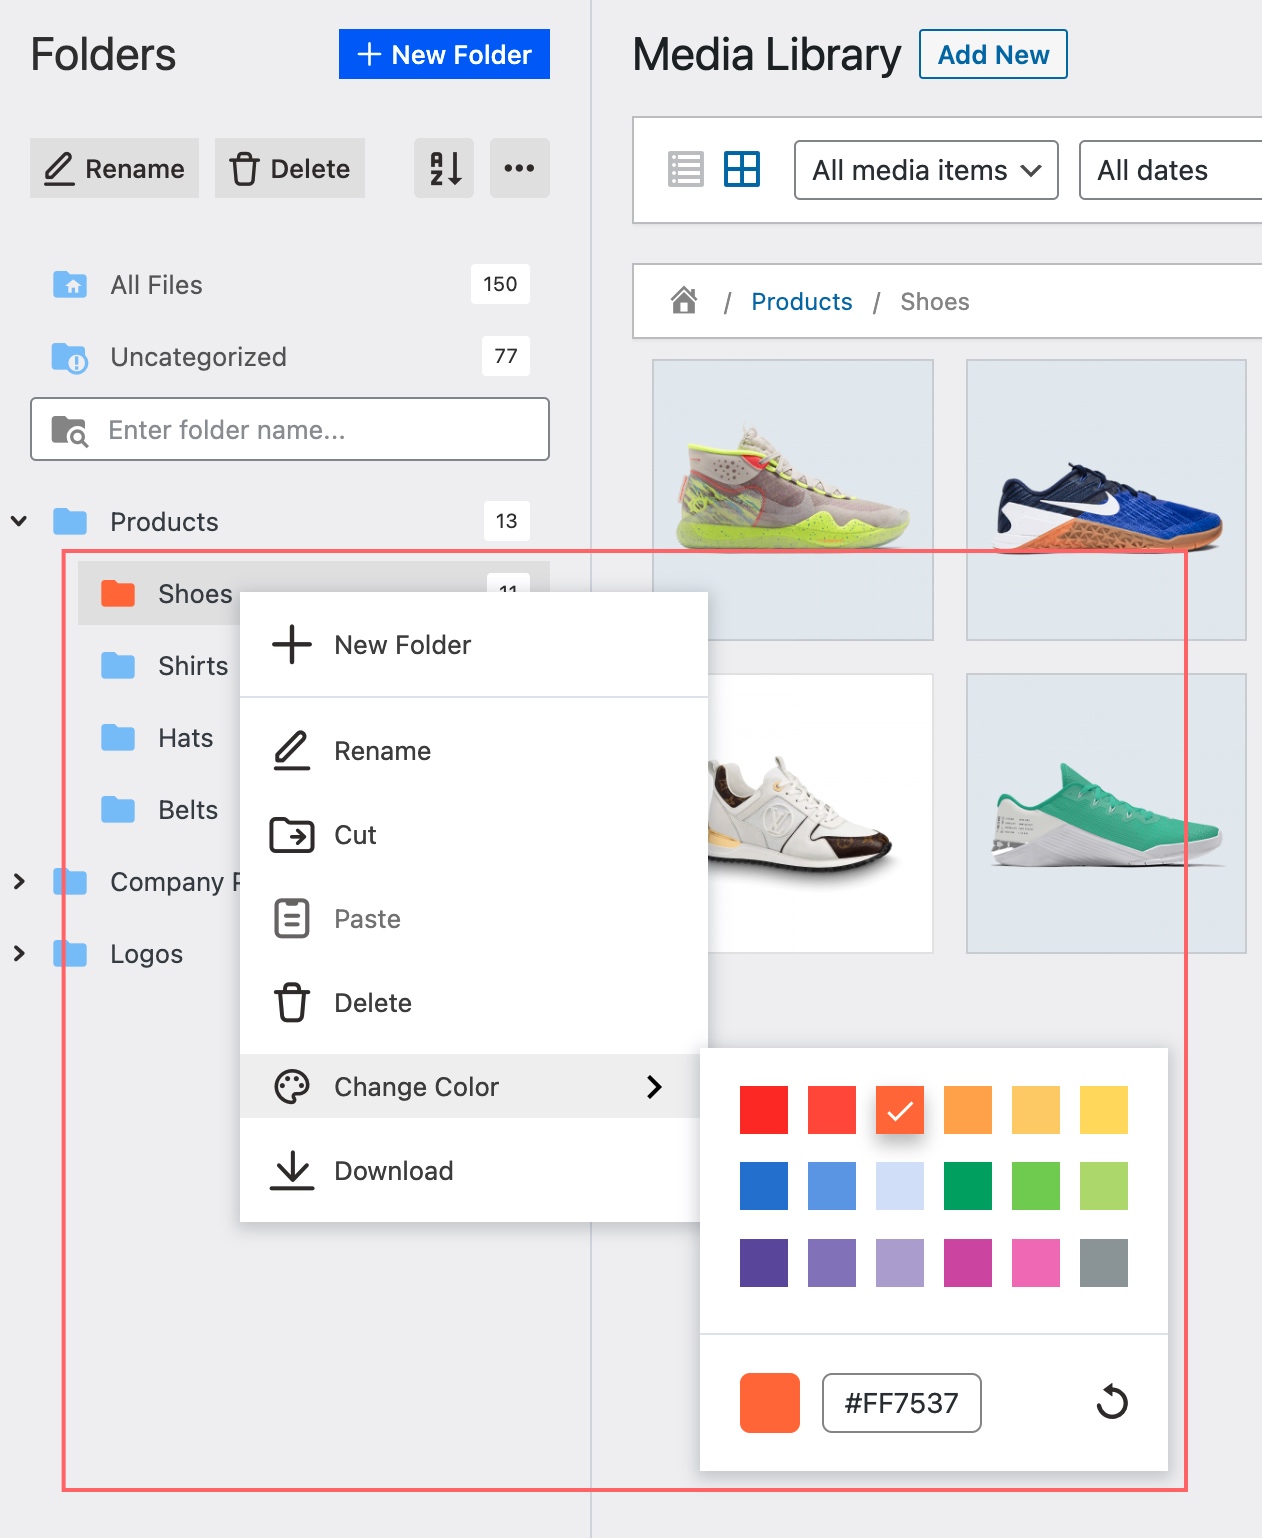1262x1538 pixels.
Task: Select the Uncategorized folder row
Action: [290, 357]
